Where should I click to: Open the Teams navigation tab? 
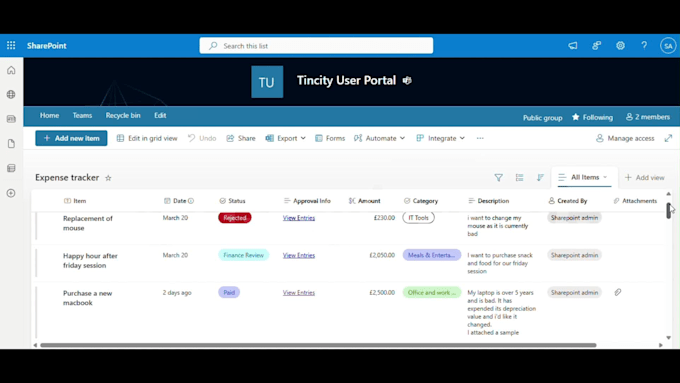point(82,115)
